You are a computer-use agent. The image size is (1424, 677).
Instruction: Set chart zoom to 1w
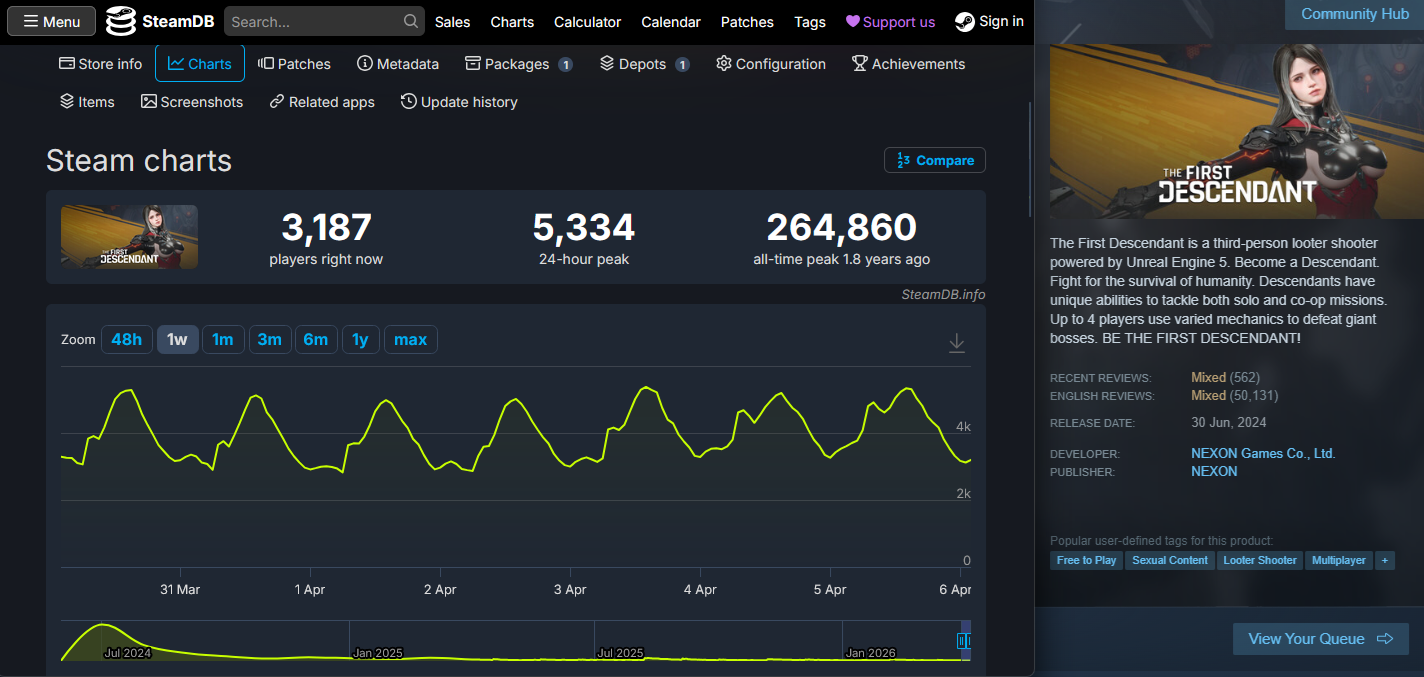(177, 340)
